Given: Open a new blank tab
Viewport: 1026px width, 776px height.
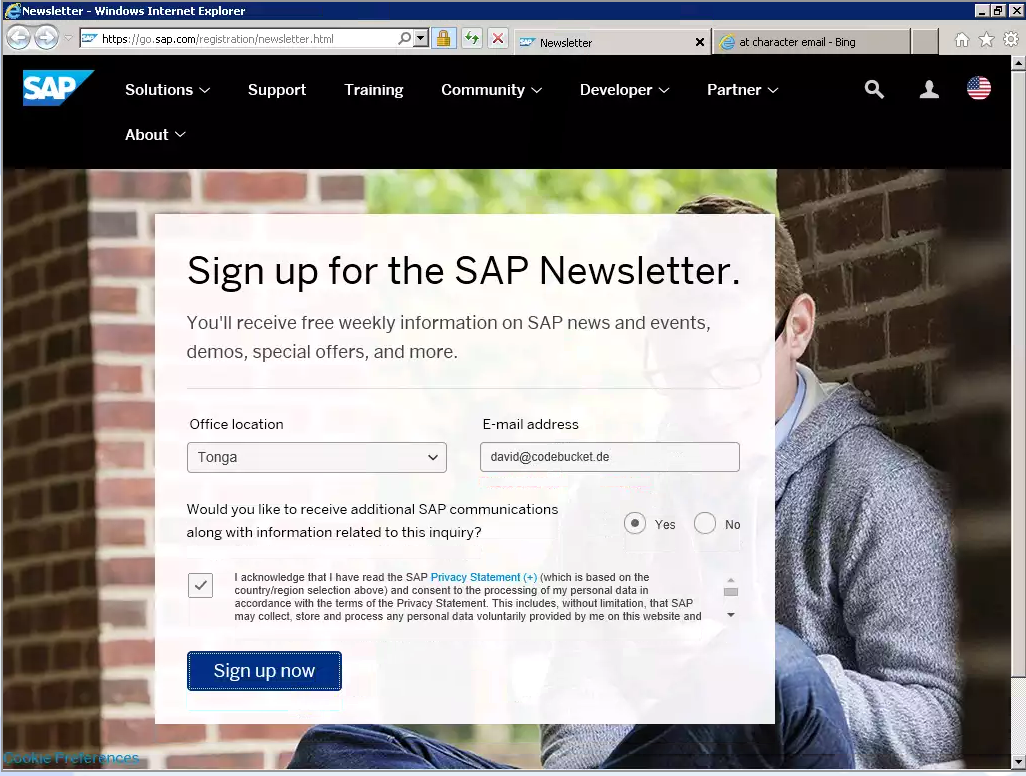Looking at the screenshot, I should tap(925, 42).
